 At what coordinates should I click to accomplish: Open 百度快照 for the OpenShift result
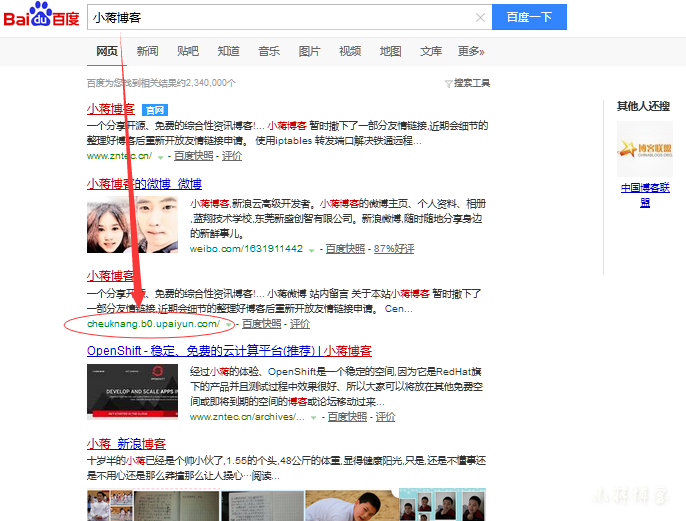point(347,417)
